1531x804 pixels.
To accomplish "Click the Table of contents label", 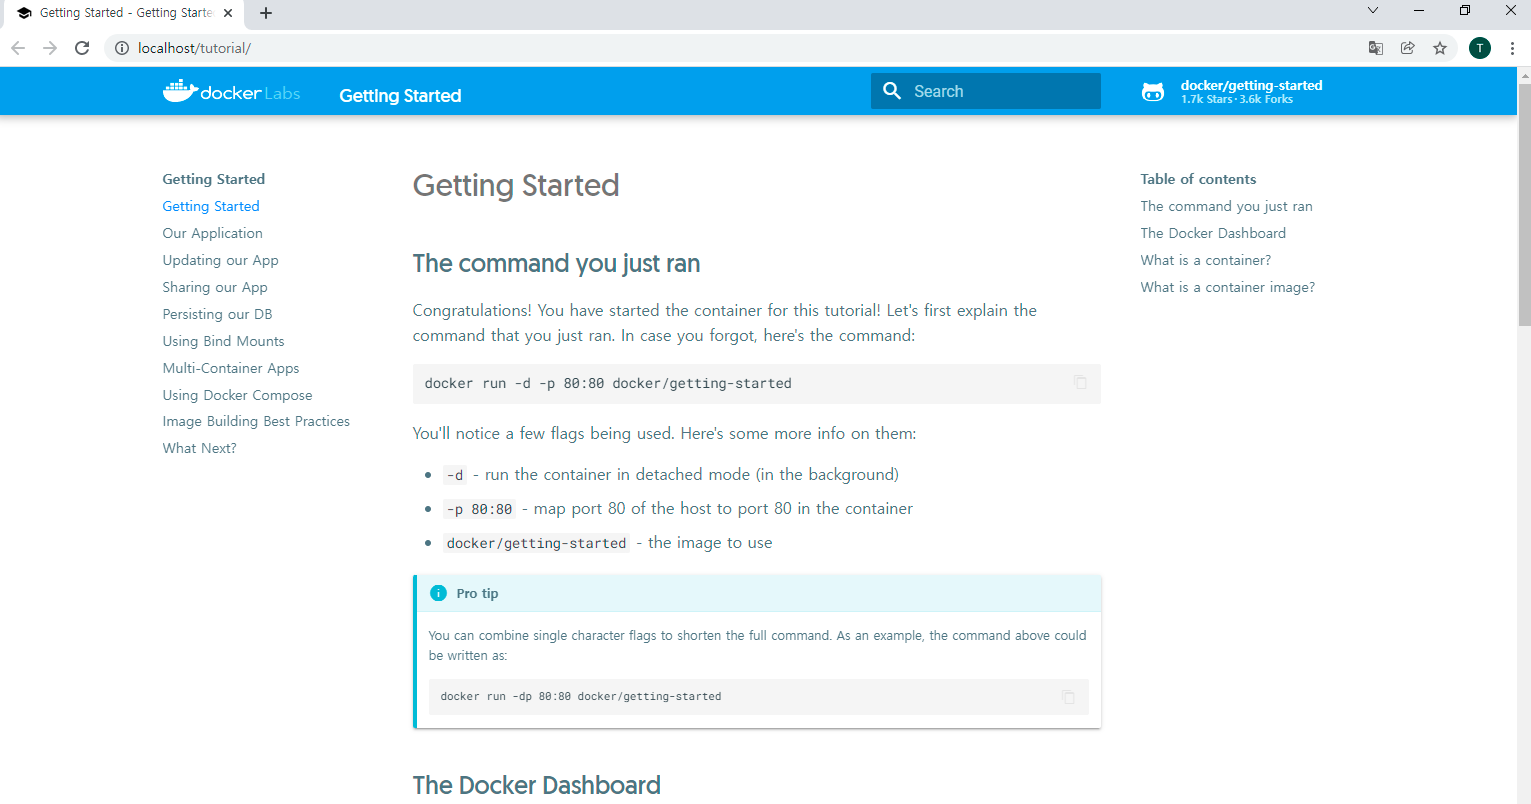I will pyautogui.click(x=1199, y=179).
